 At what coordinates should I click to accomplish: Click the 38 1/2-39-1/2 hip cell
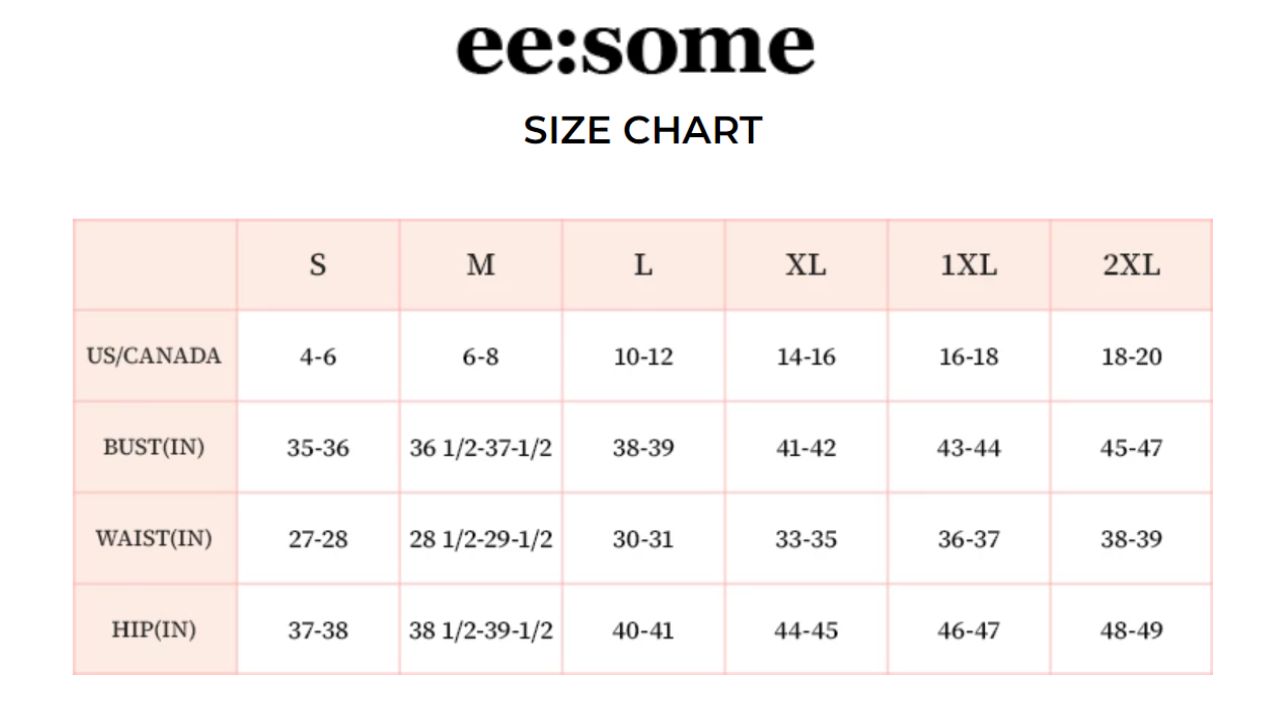coord(480,631)
